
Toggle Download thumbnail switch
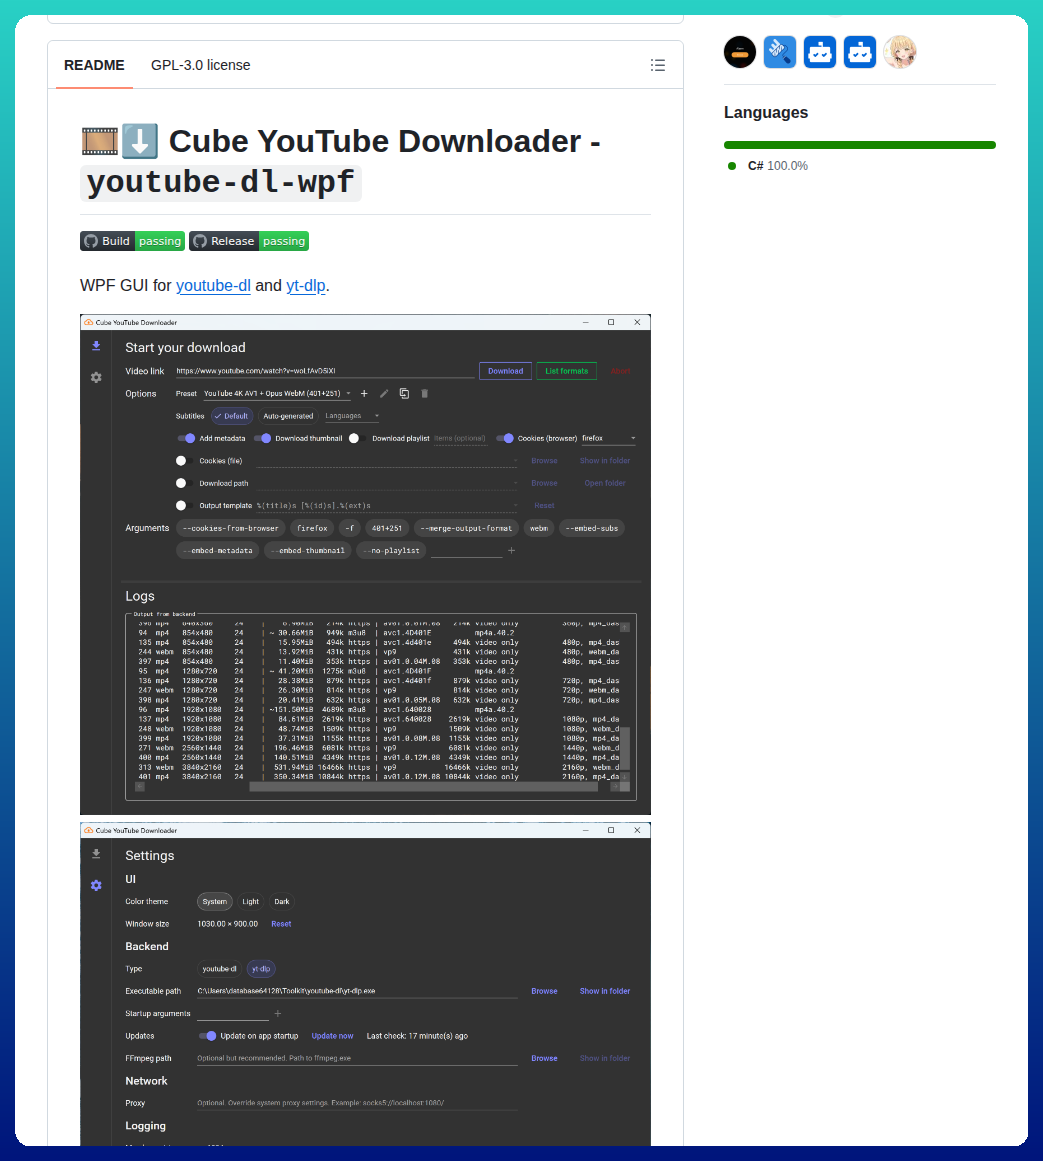click(262, 438)
